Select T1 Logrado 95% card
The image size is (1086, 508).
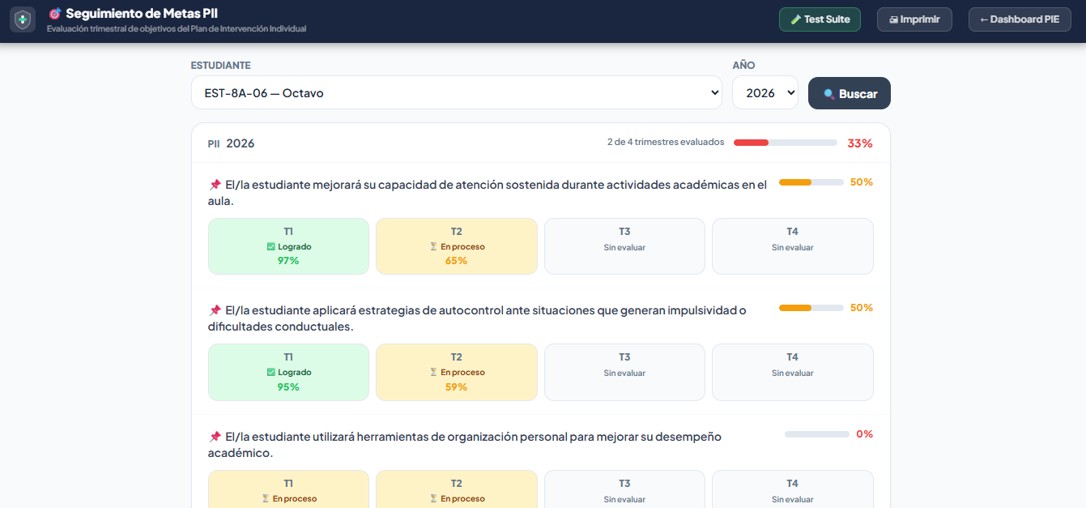coord(288,372)
